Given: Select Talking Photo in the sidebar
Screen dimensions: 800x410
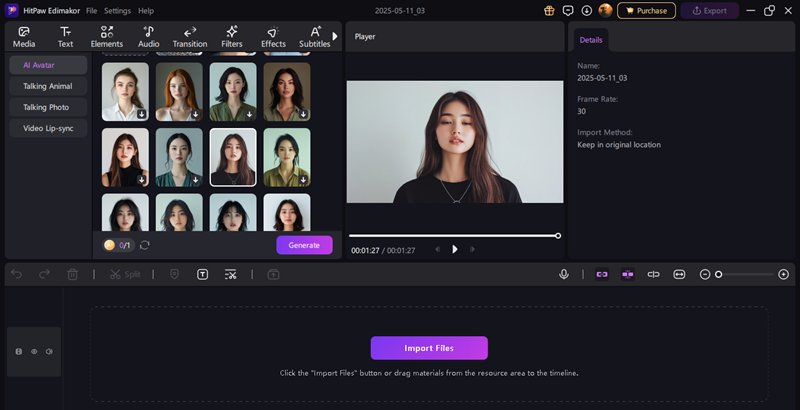Looking at the screenshot, I should click(48, 107).
